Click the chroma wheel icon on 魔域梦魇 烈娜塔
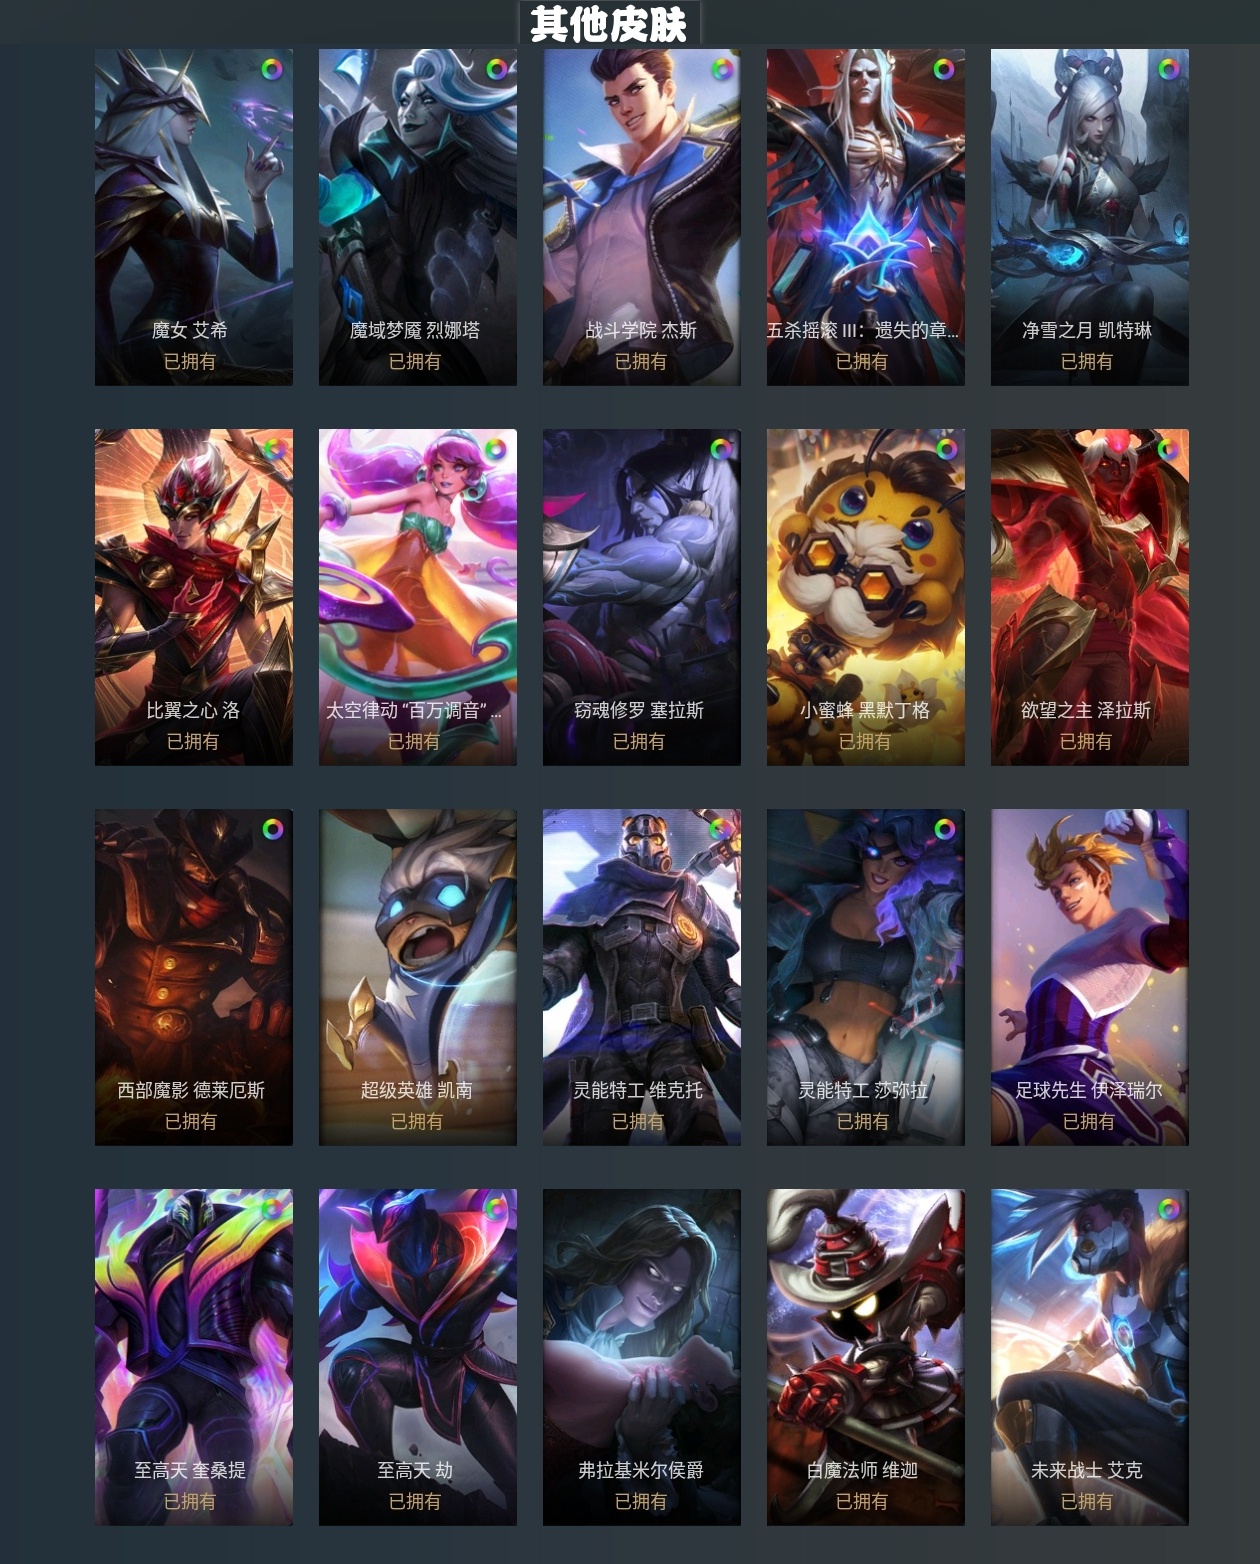Viewport: 1260px width, 1564px height. [496, 69]
